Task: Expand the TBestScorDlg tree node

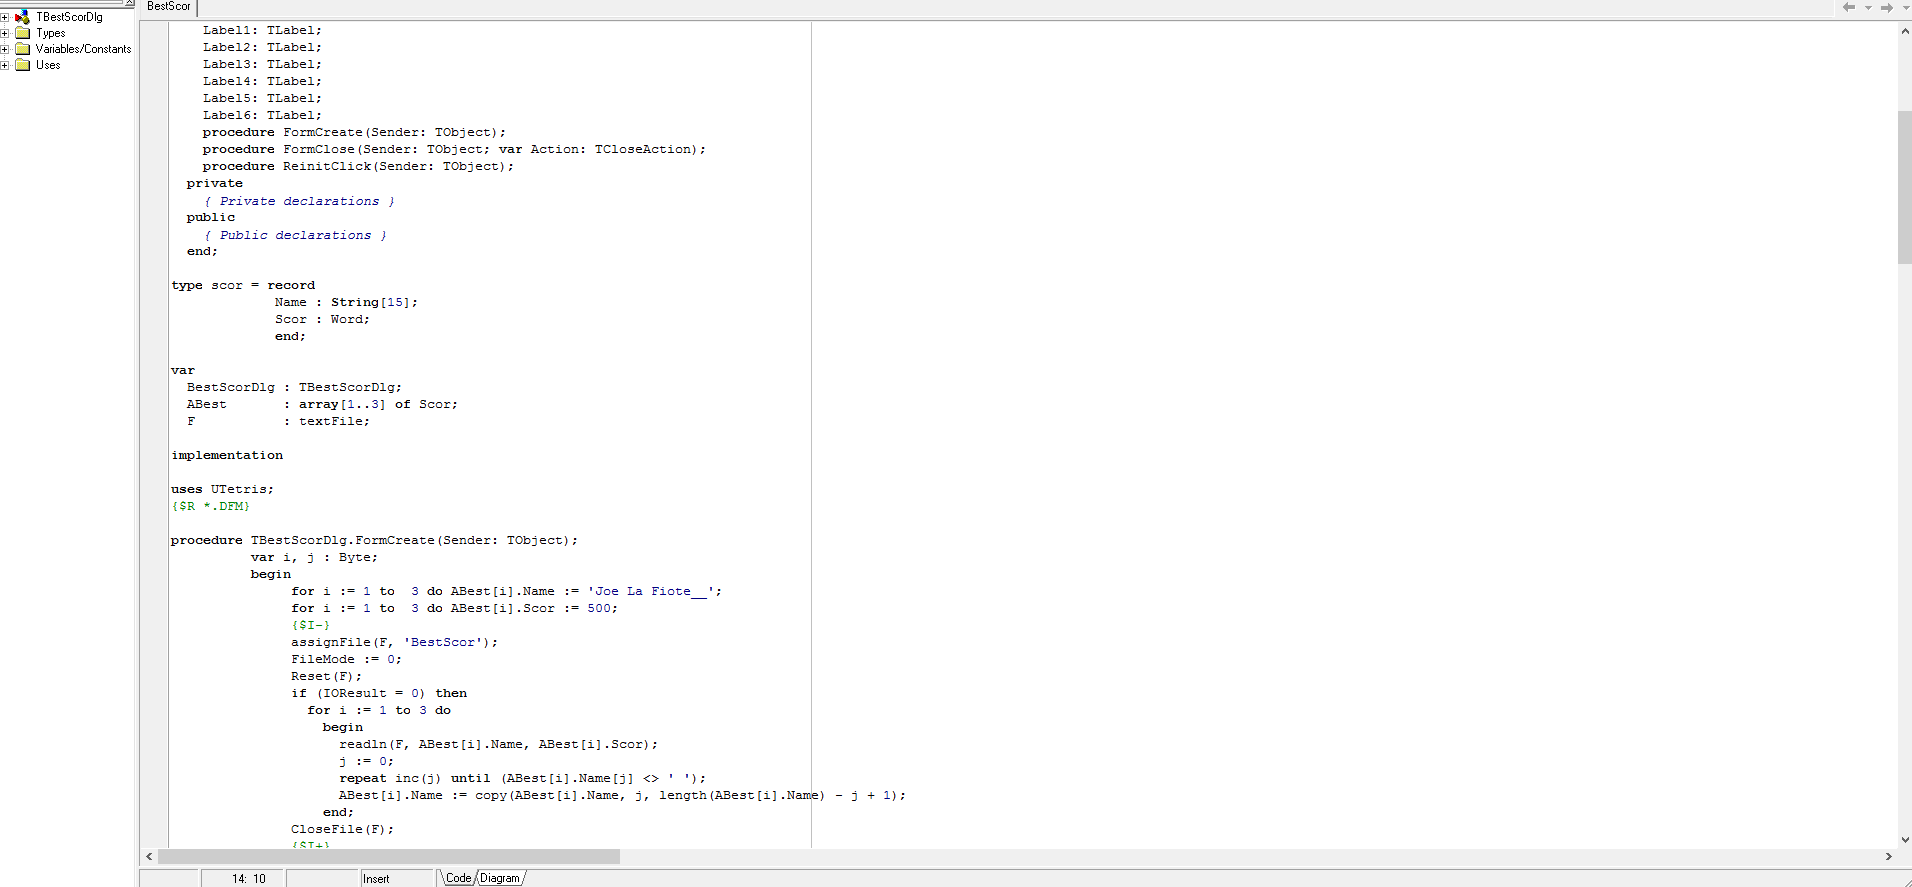Action: pyautogui.click(x=5, y=17)
